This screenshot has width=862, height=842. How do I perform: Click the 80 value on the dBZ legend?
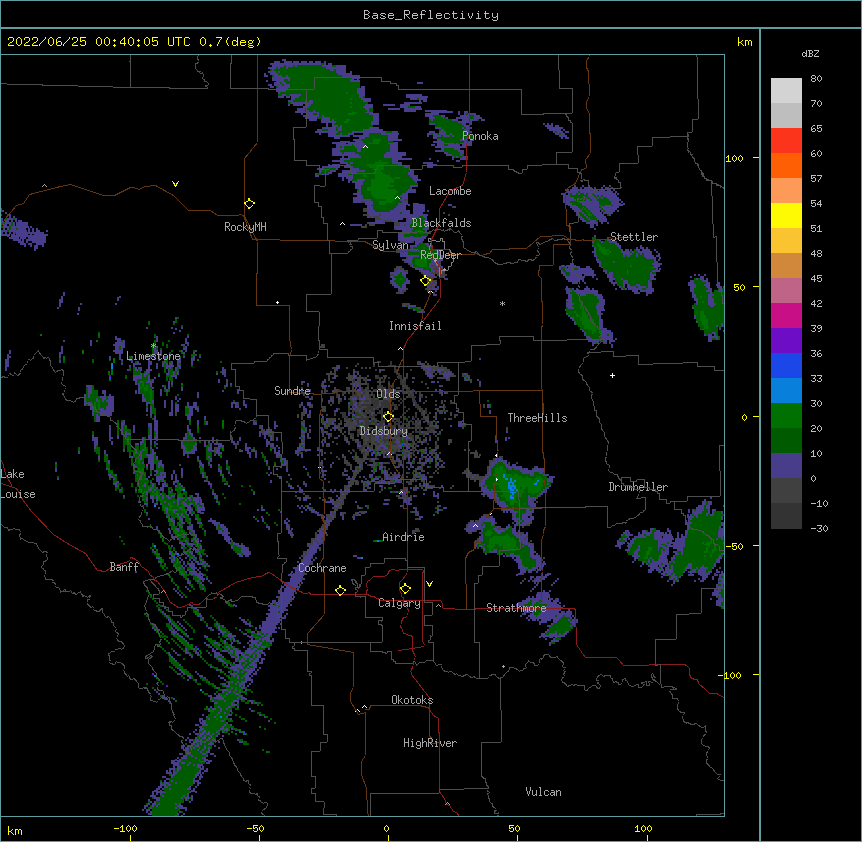pos(816,79)
